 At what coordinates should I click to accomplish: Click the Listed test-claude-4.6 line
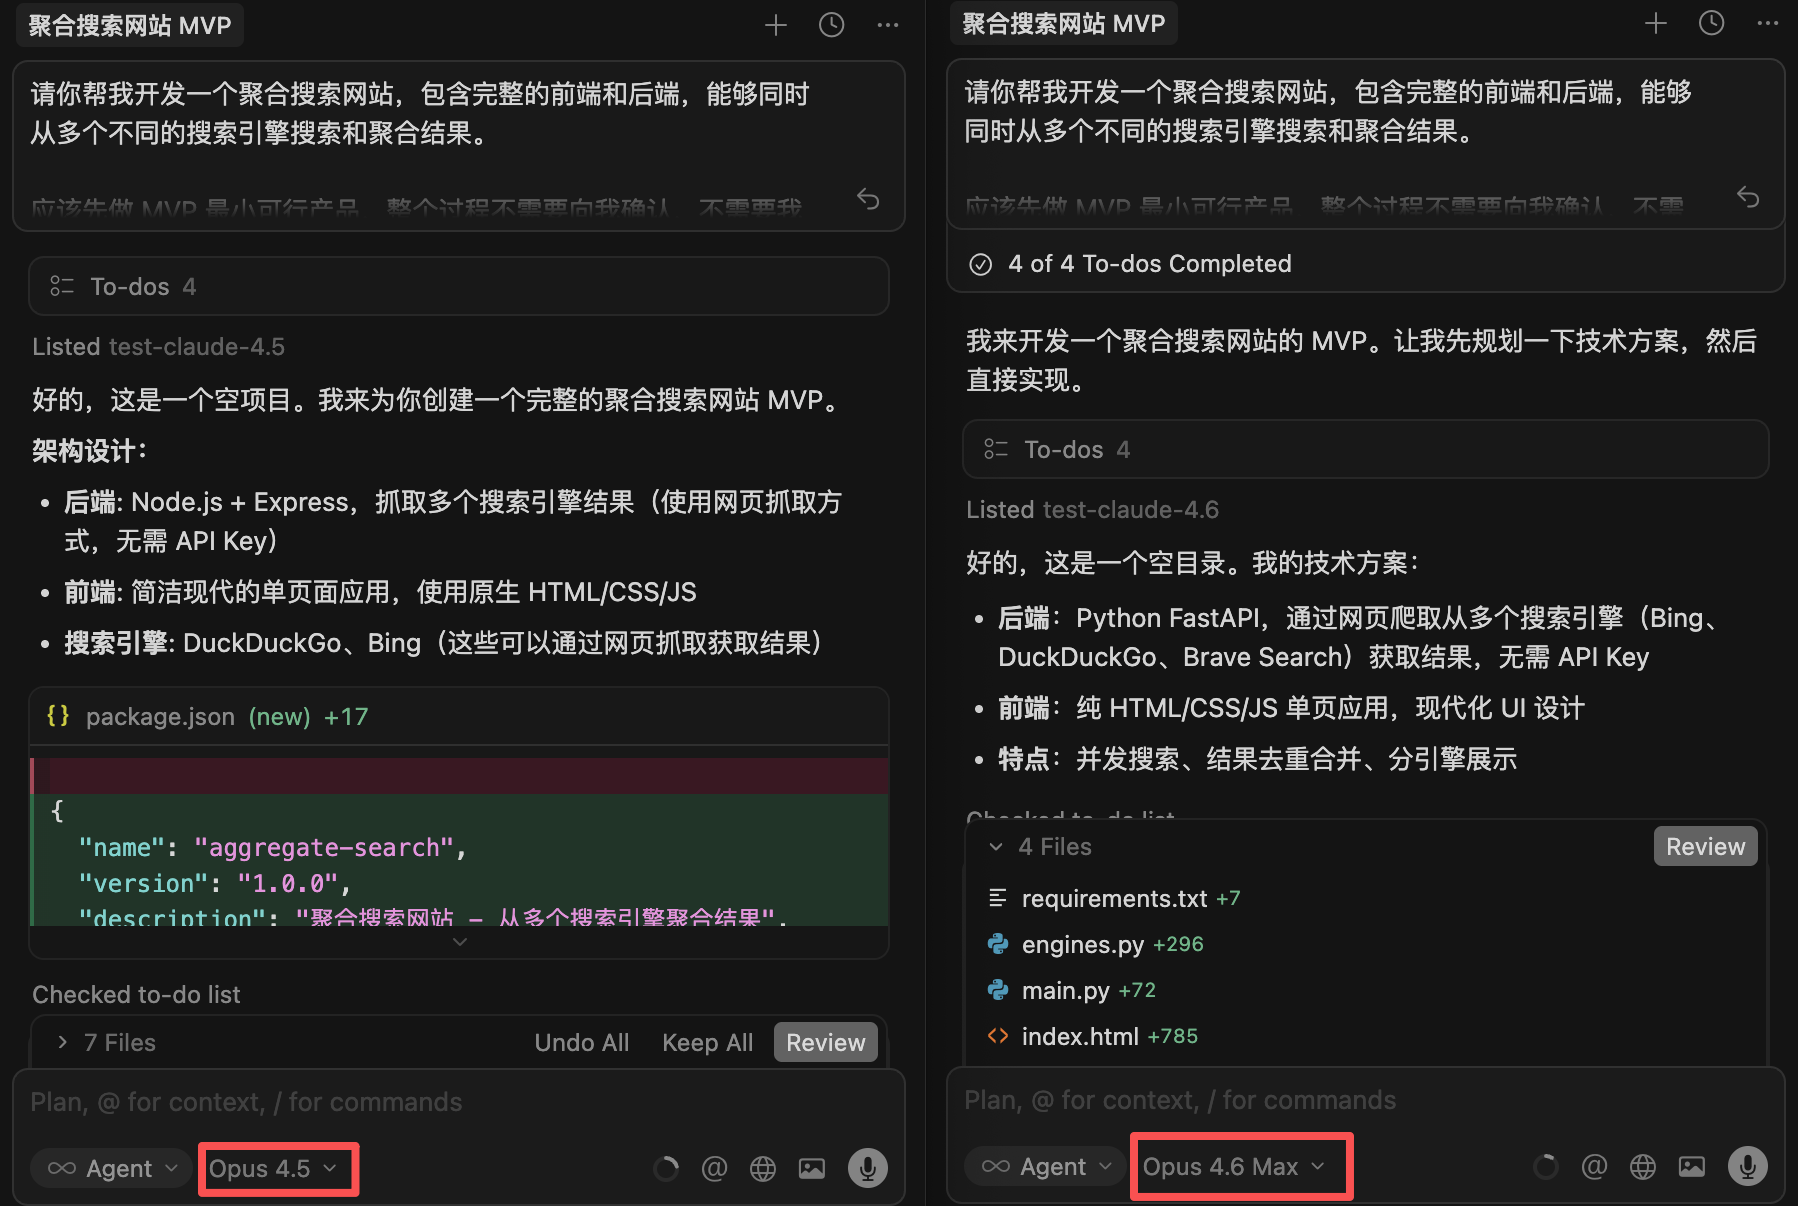1092,510
